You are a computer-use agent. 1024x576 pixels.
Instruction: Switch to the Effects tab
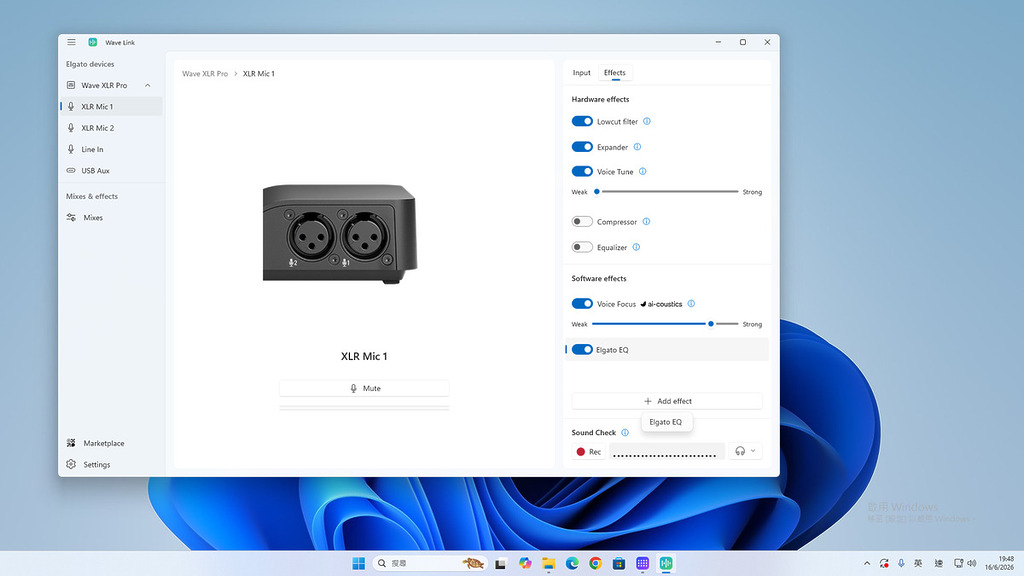pos(615,72)
